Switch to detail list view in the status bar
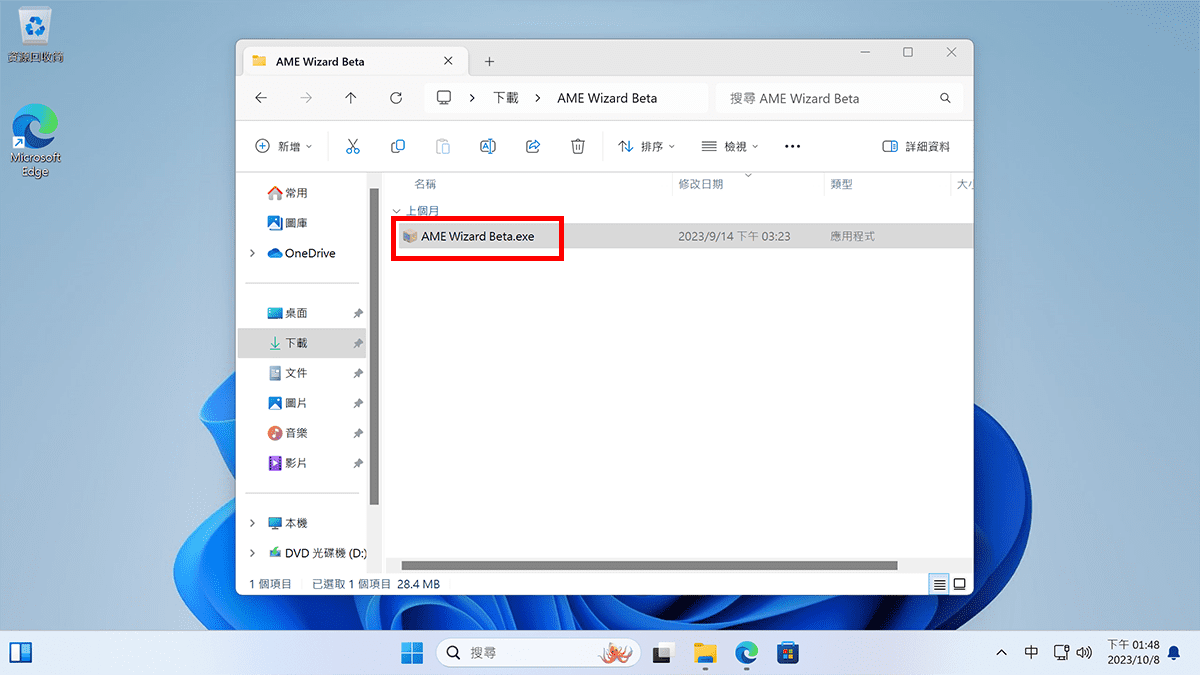Viewport: 1200px width, 675px height. pyautogui.click(x=938, y=583)
